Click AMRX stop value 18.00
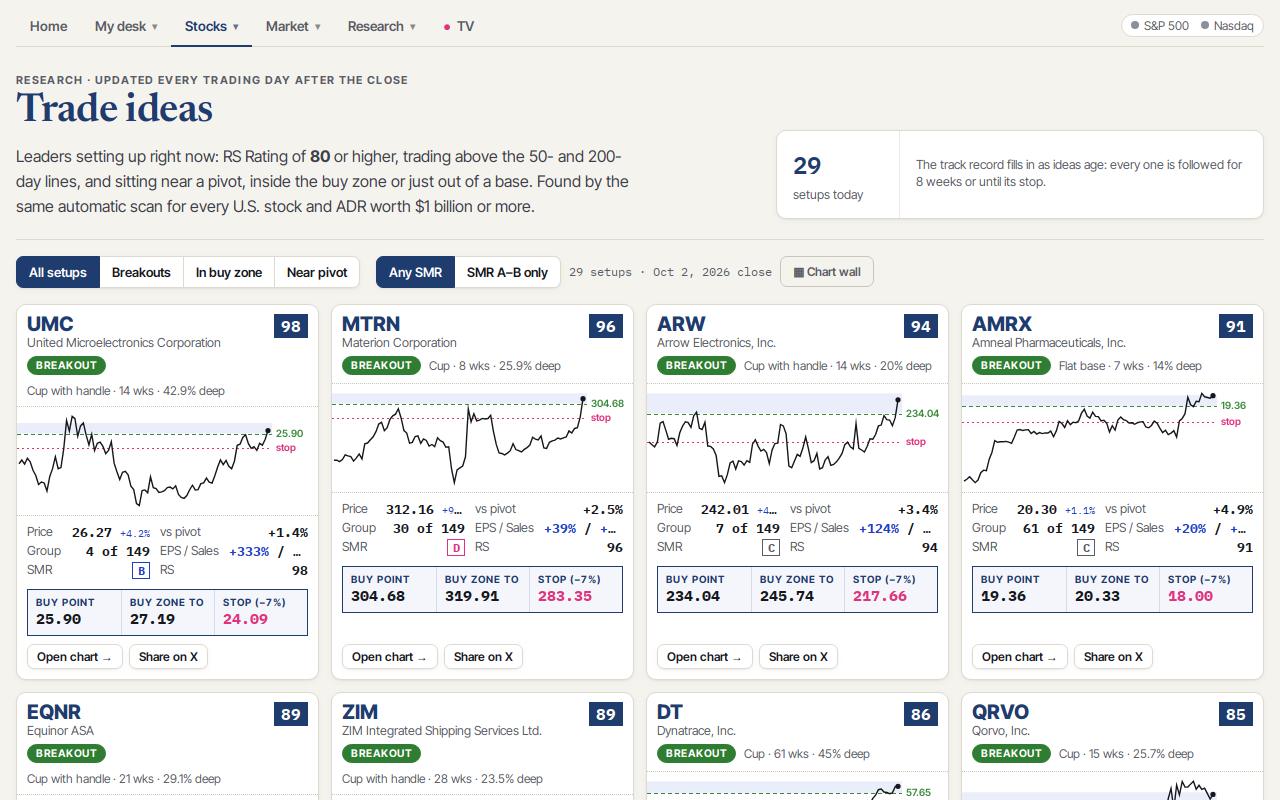The image size is (1280, 800). coord(1190,596)
